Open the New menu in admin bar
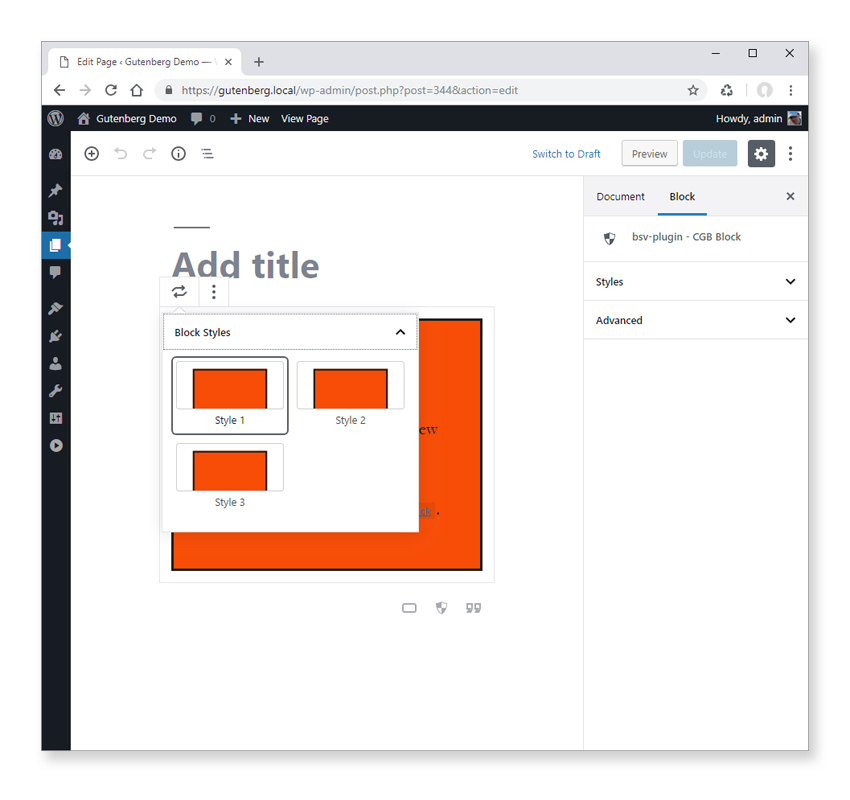This screenshot has height=800, width=850. pyautogui.click(x=250, y=118)
